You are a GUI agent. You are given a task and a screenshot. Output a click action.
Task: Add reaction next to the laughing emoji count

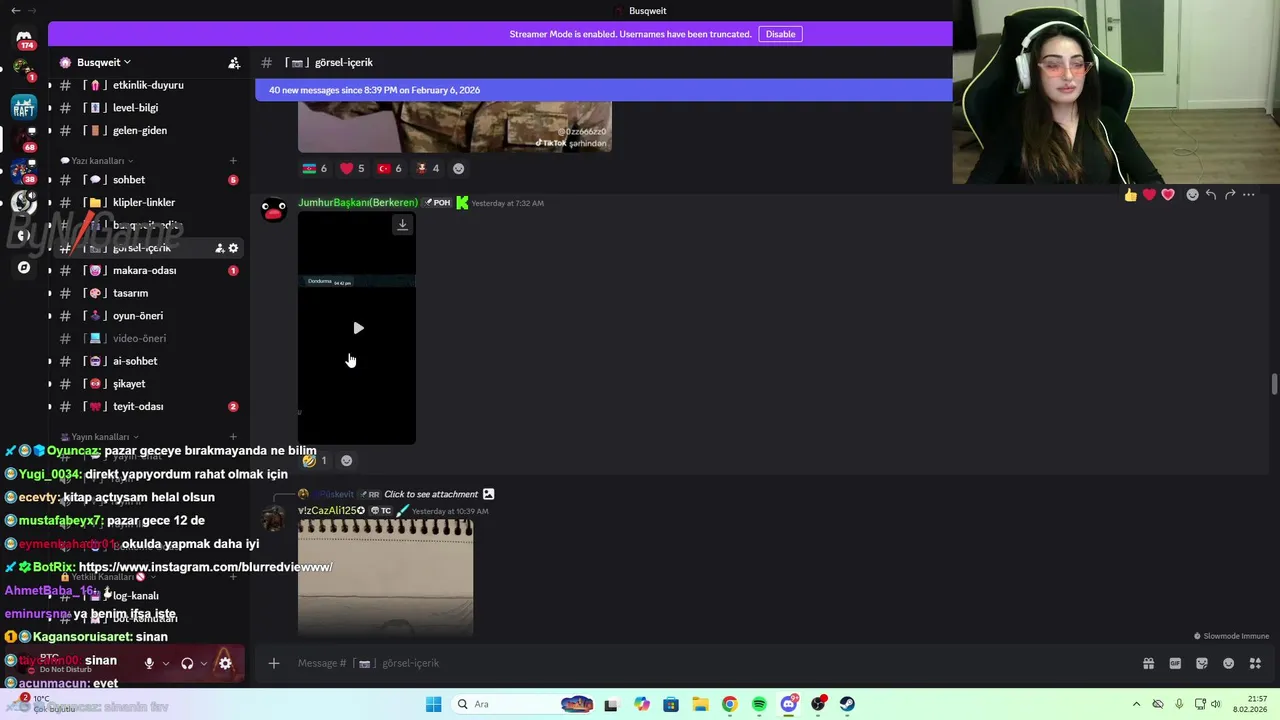pos(346,461)
